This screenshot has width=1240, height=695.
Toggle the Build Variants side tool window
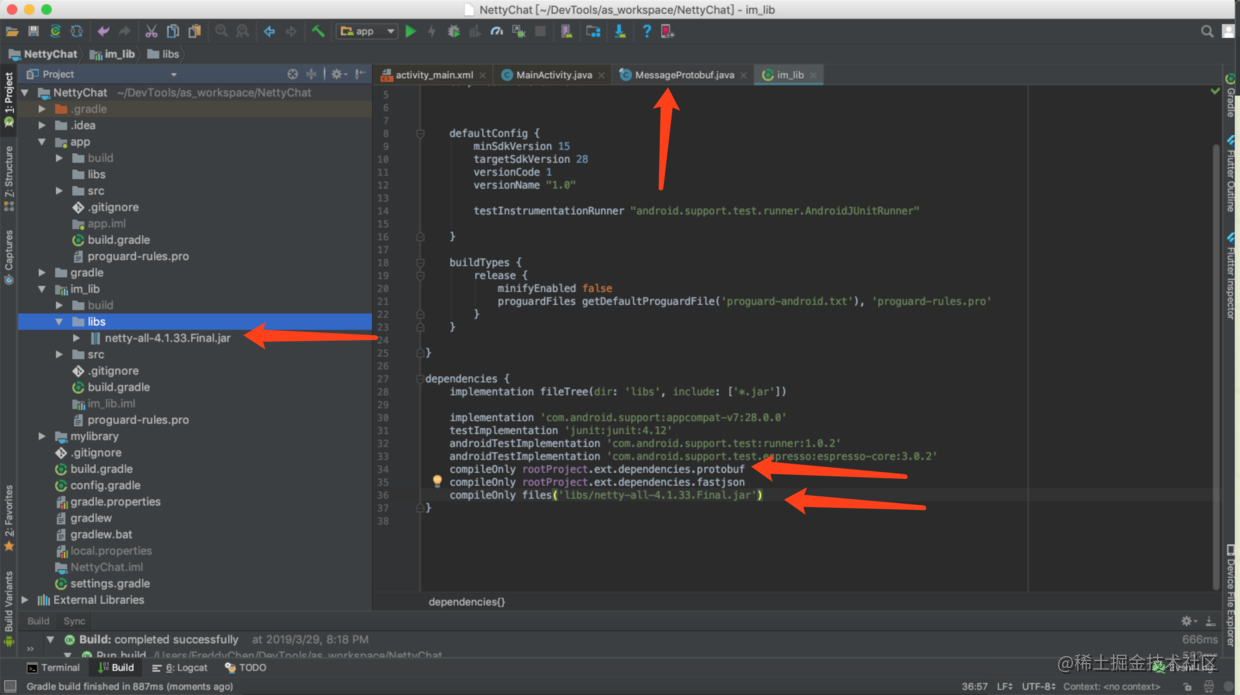point(9,608)
